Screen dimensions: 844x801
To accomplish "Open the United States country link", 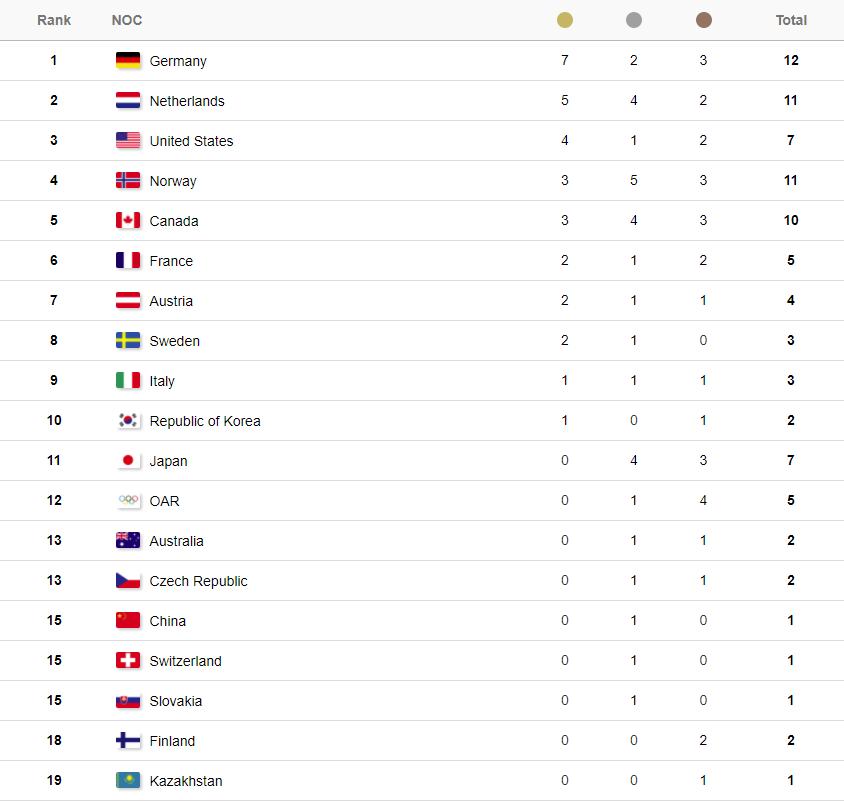I will pyautogui.click(x=191, y=141).
